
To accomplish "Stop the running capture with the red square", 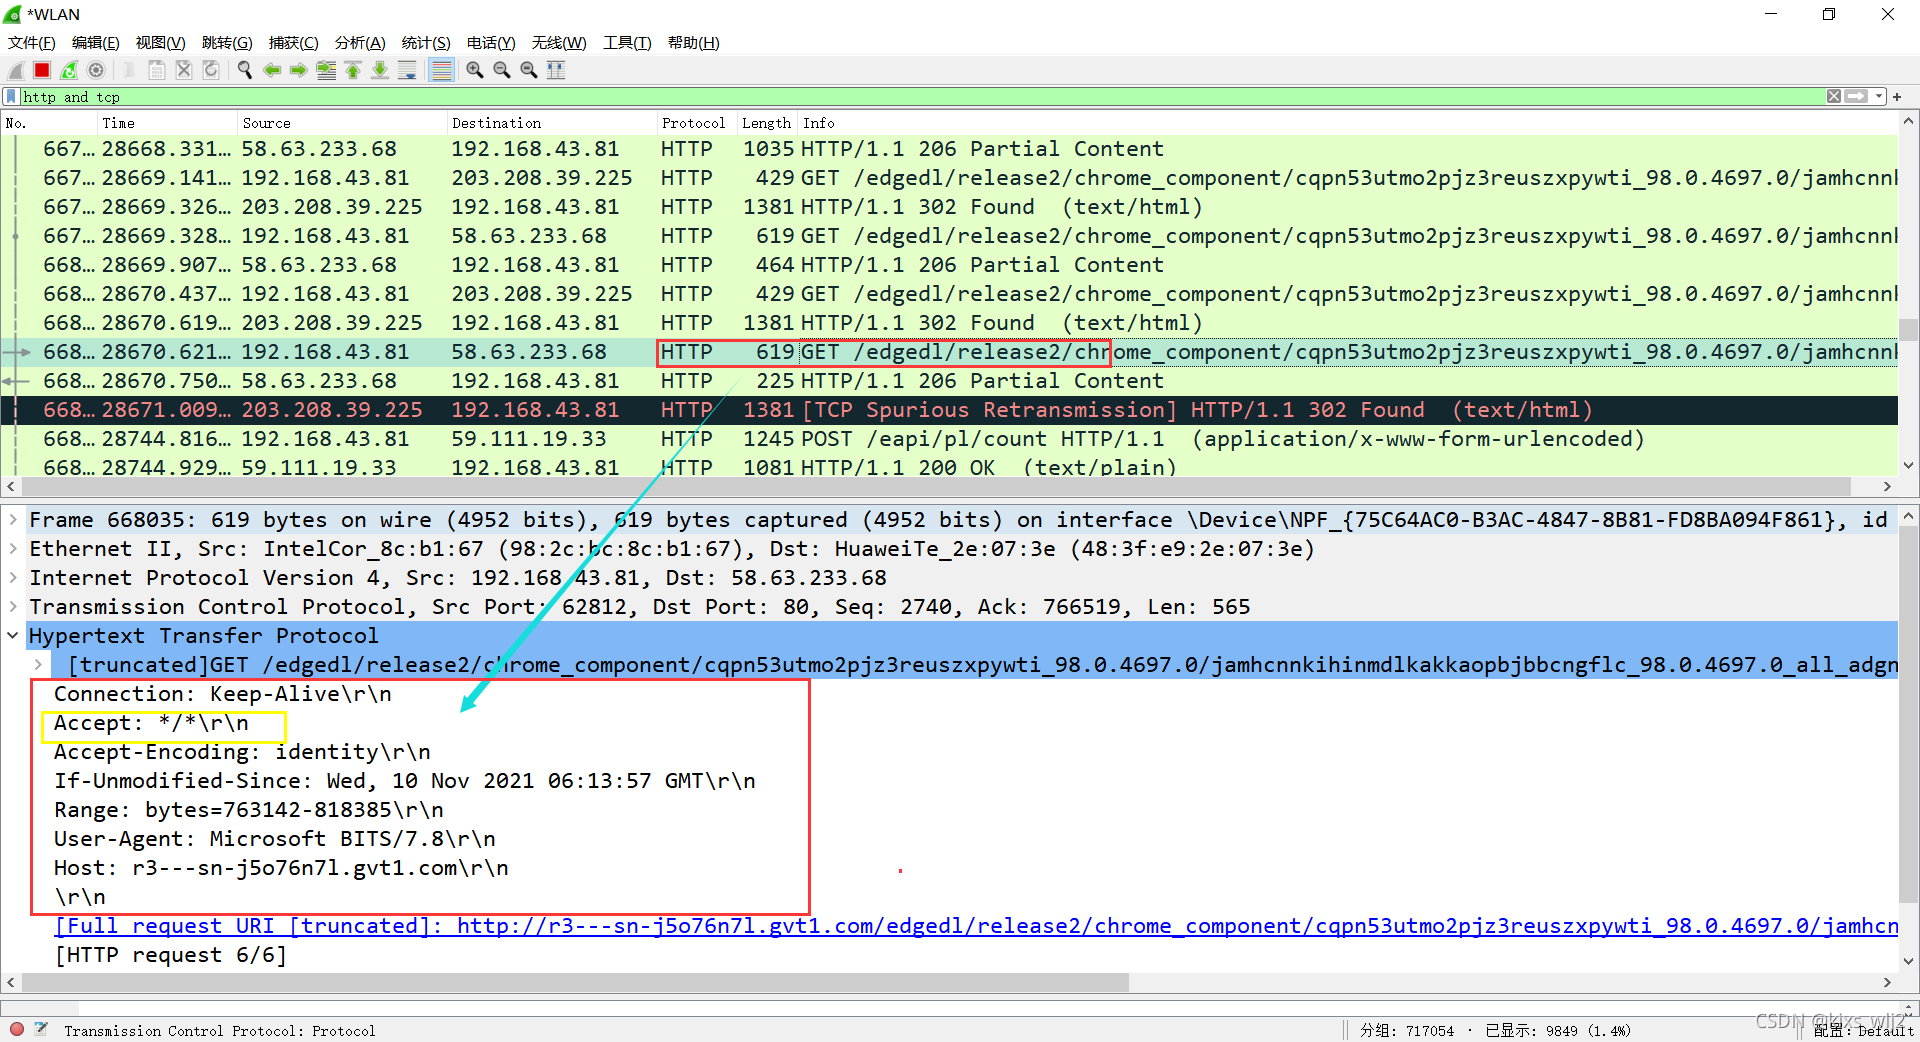I will [x=42, y=70].
